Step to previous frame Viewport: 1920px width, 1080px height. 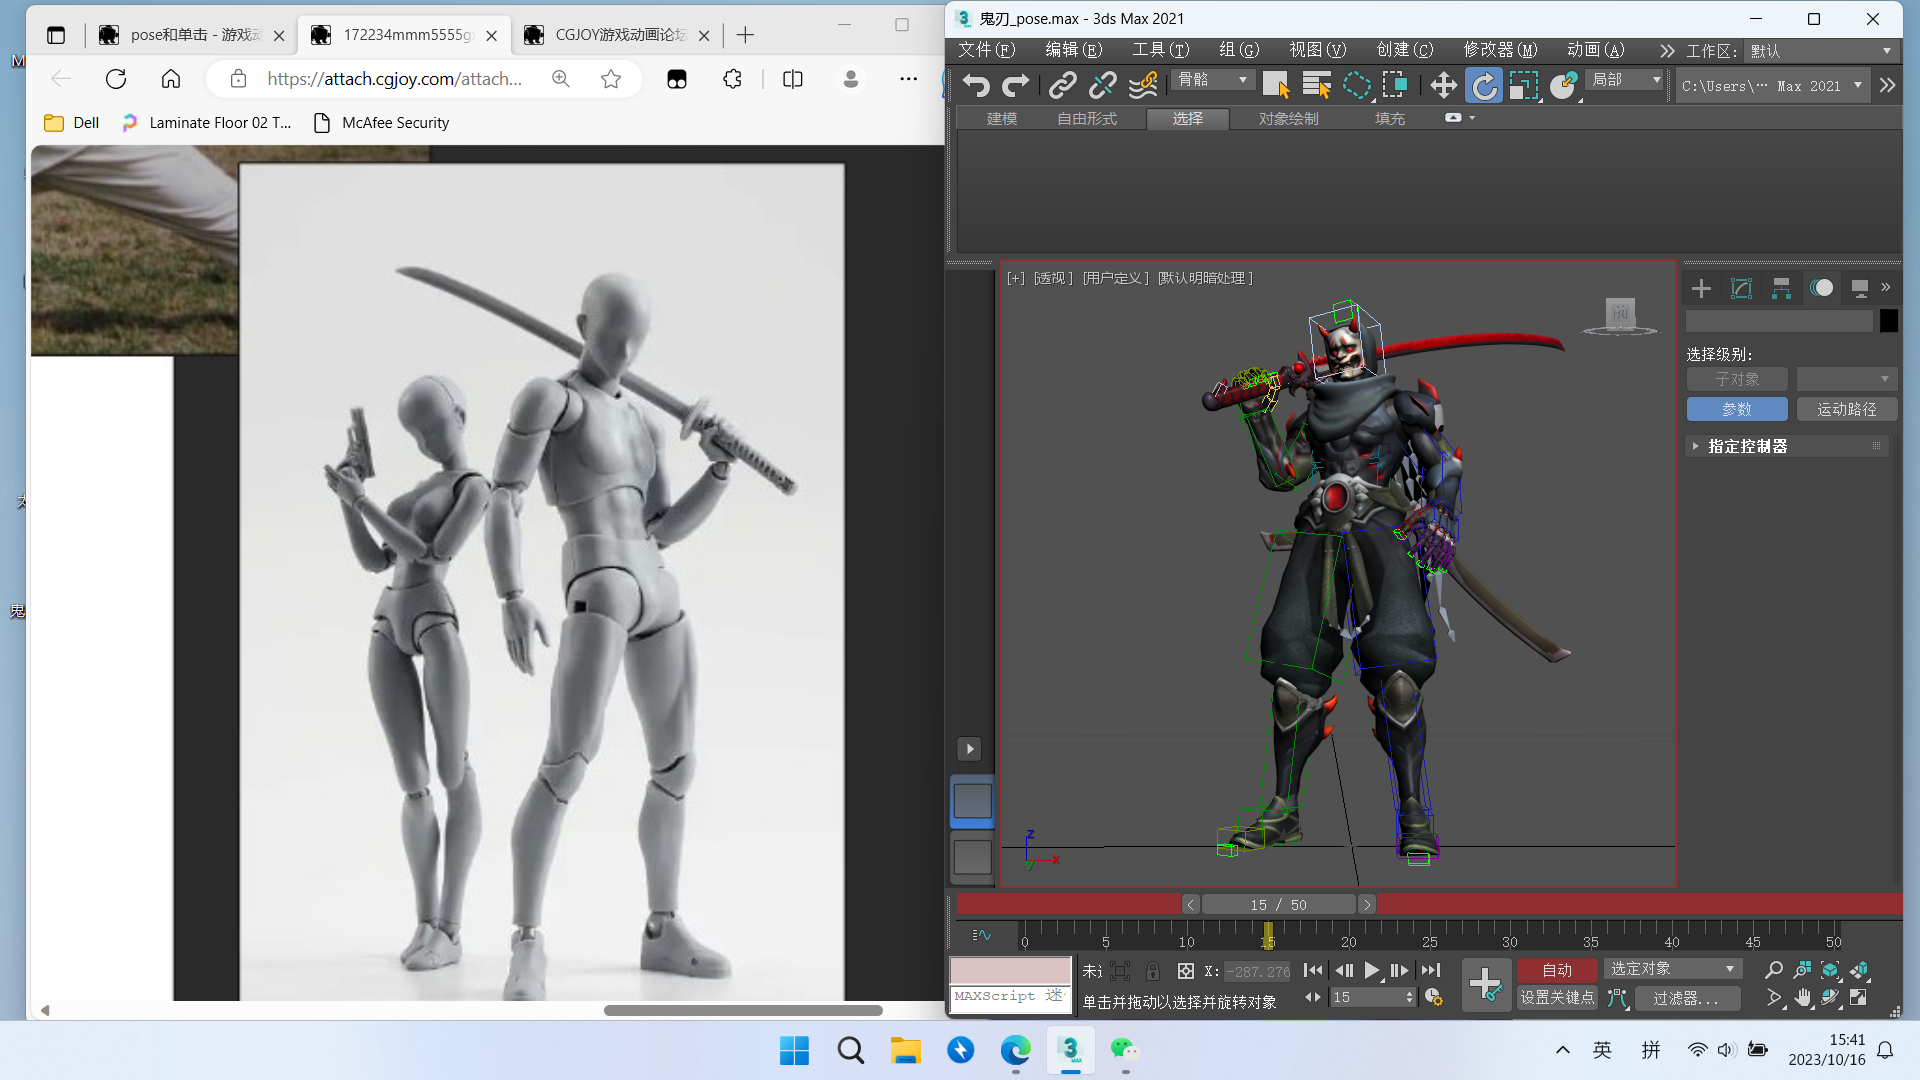[x=1344, y=970]
